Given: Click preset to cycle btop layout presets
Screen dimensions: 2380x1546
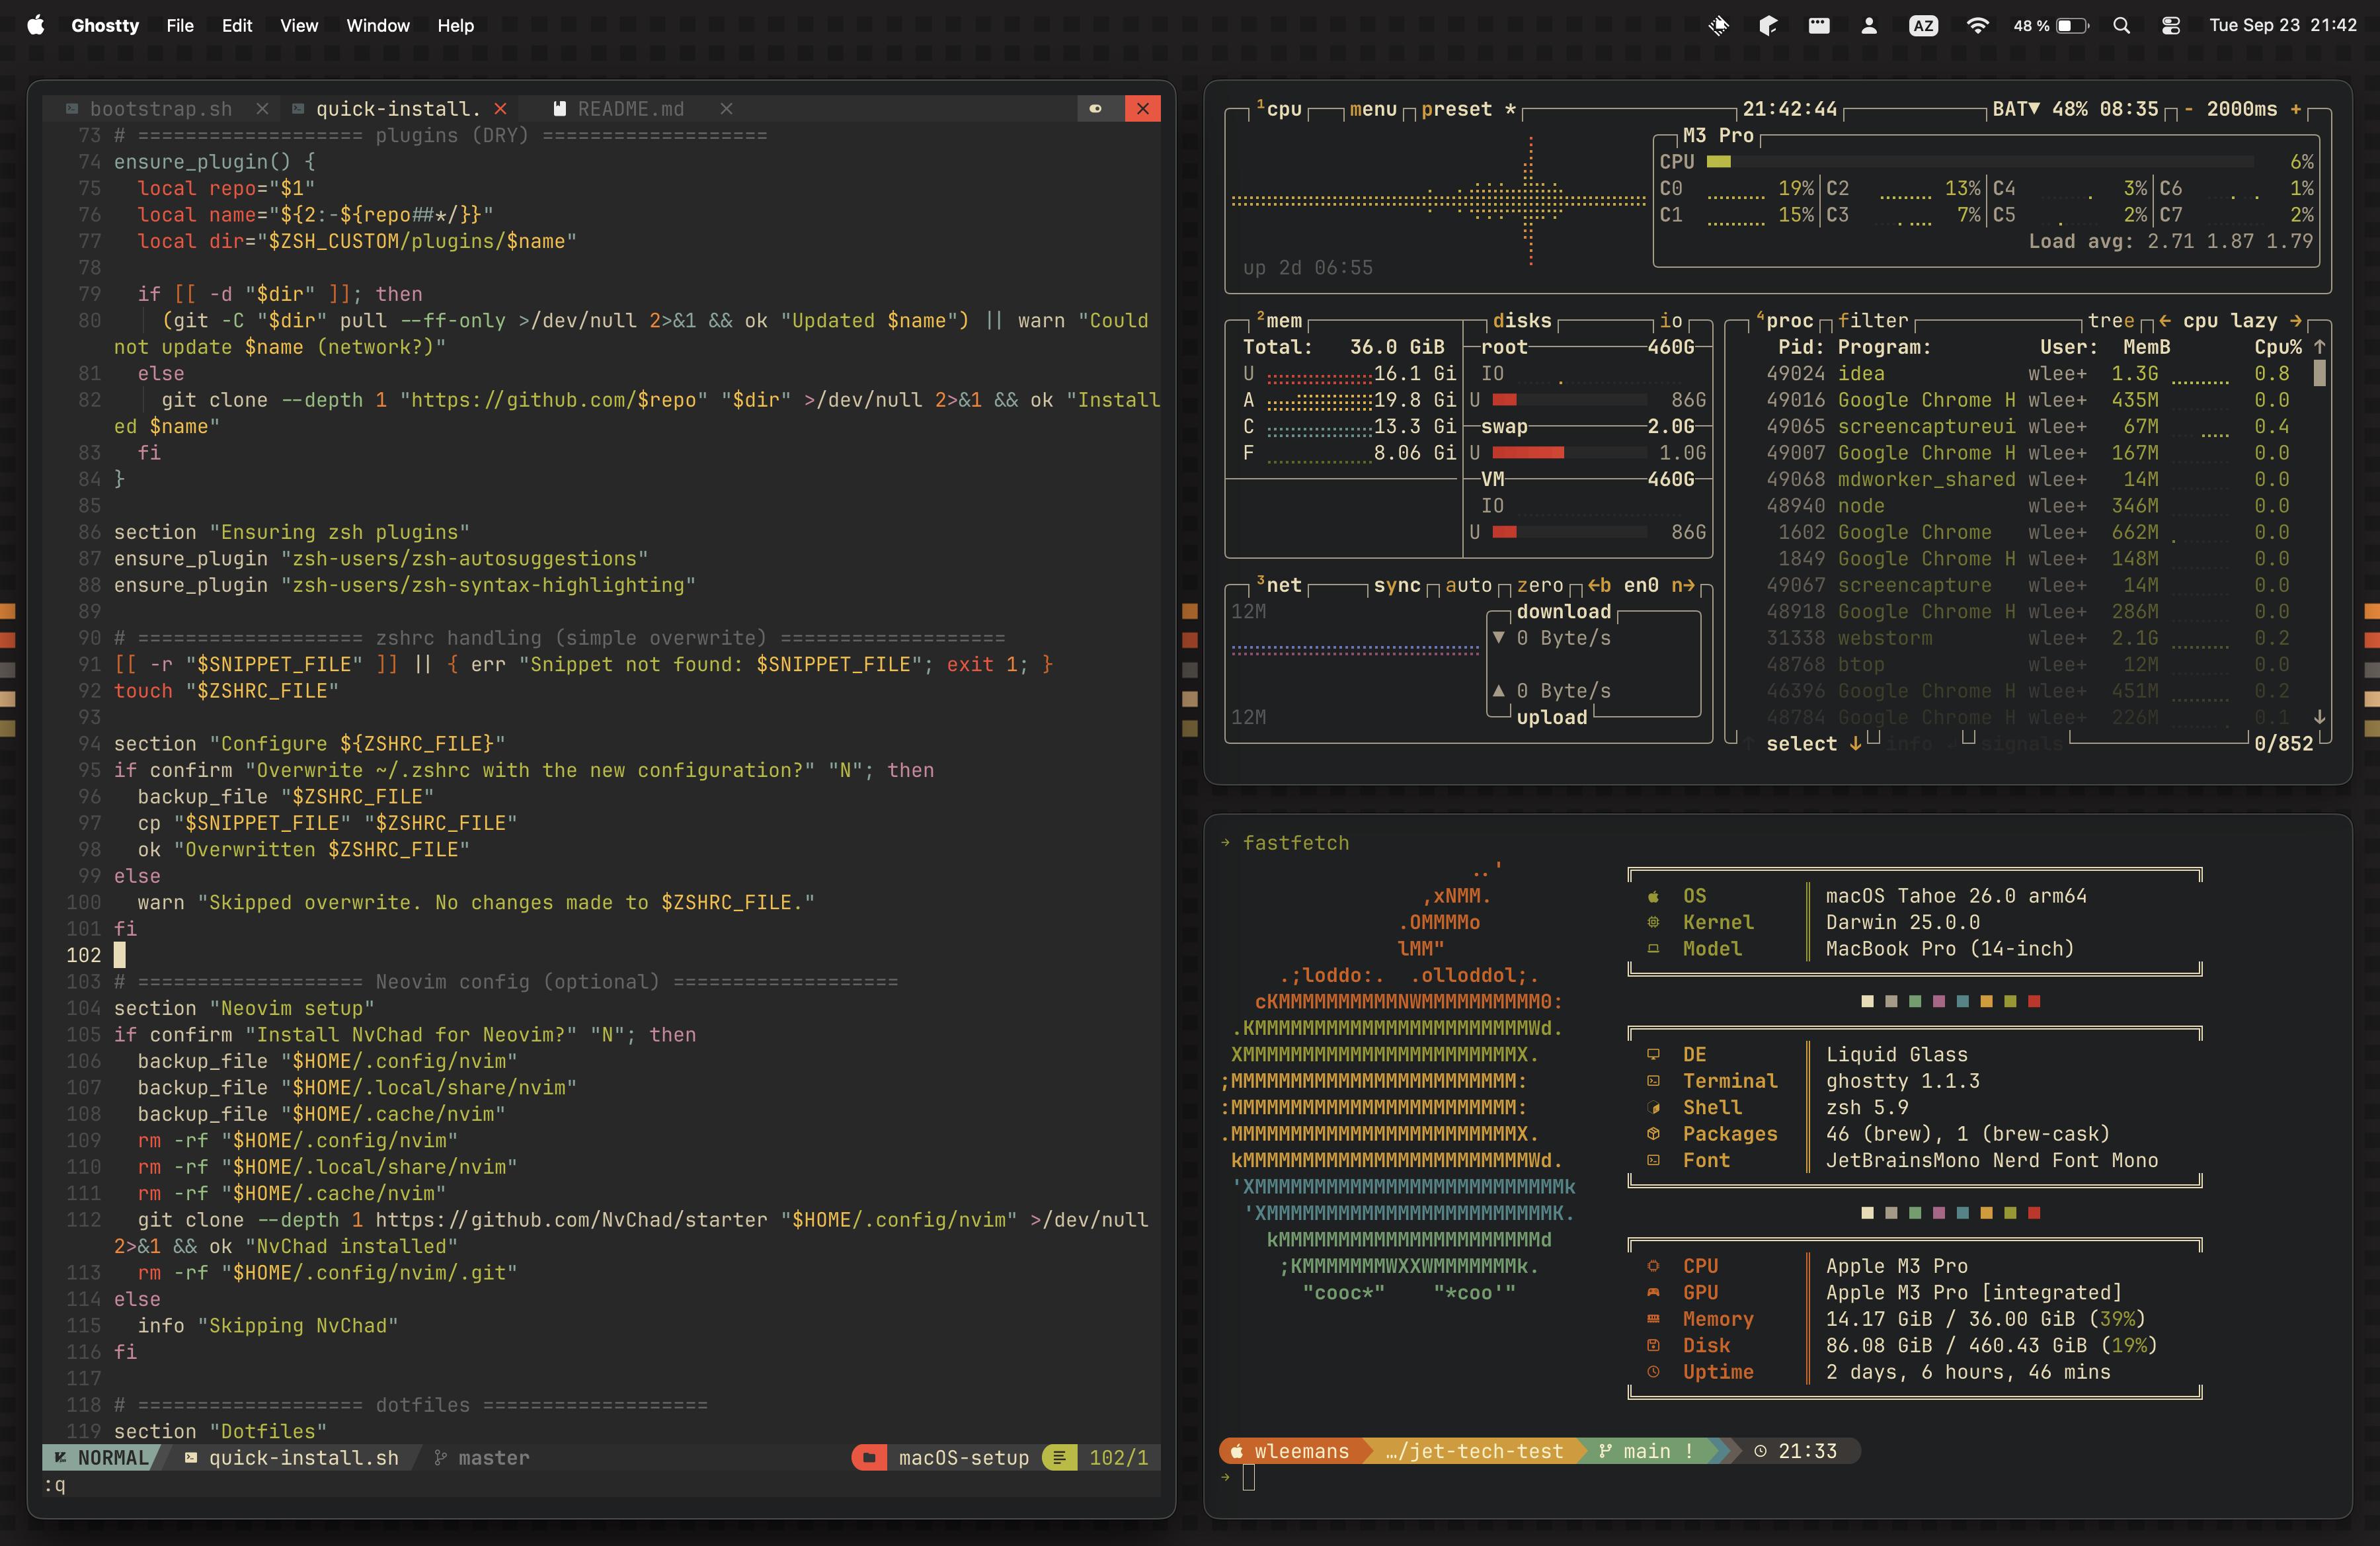Looking at the screenshot, I should click(x=1457, y=110).
